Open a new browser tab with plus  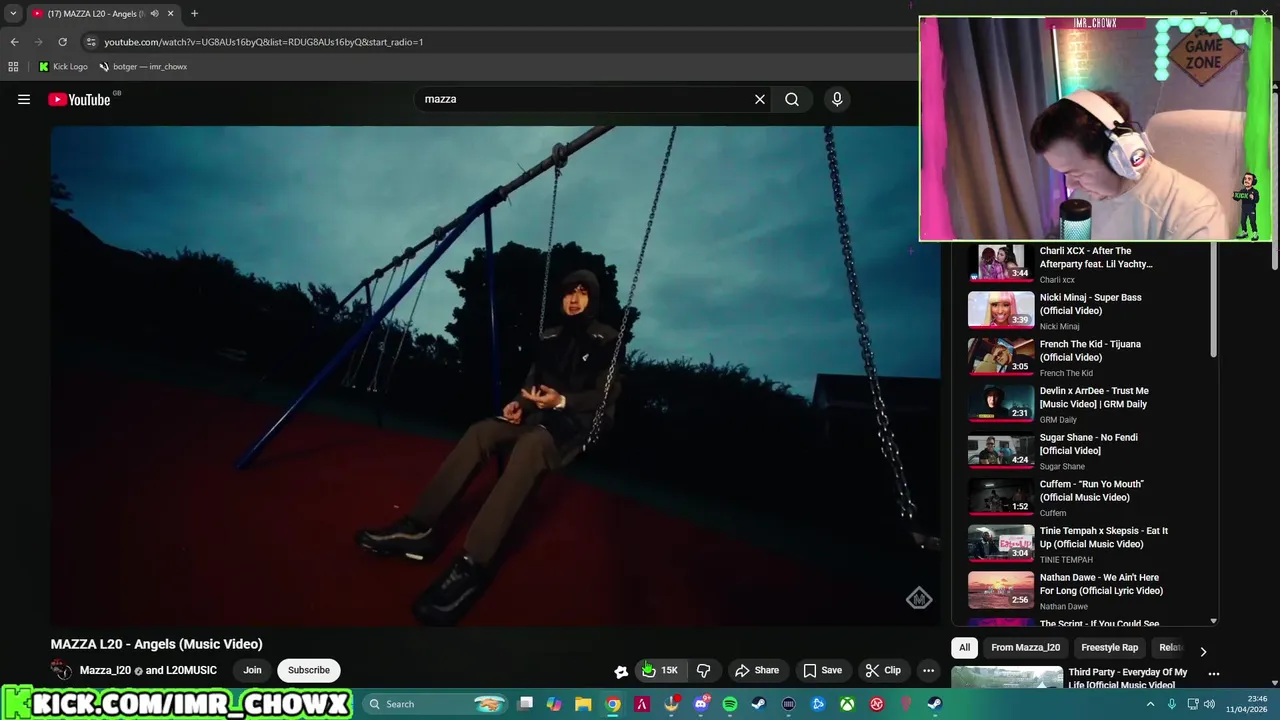tap(194, 14)
